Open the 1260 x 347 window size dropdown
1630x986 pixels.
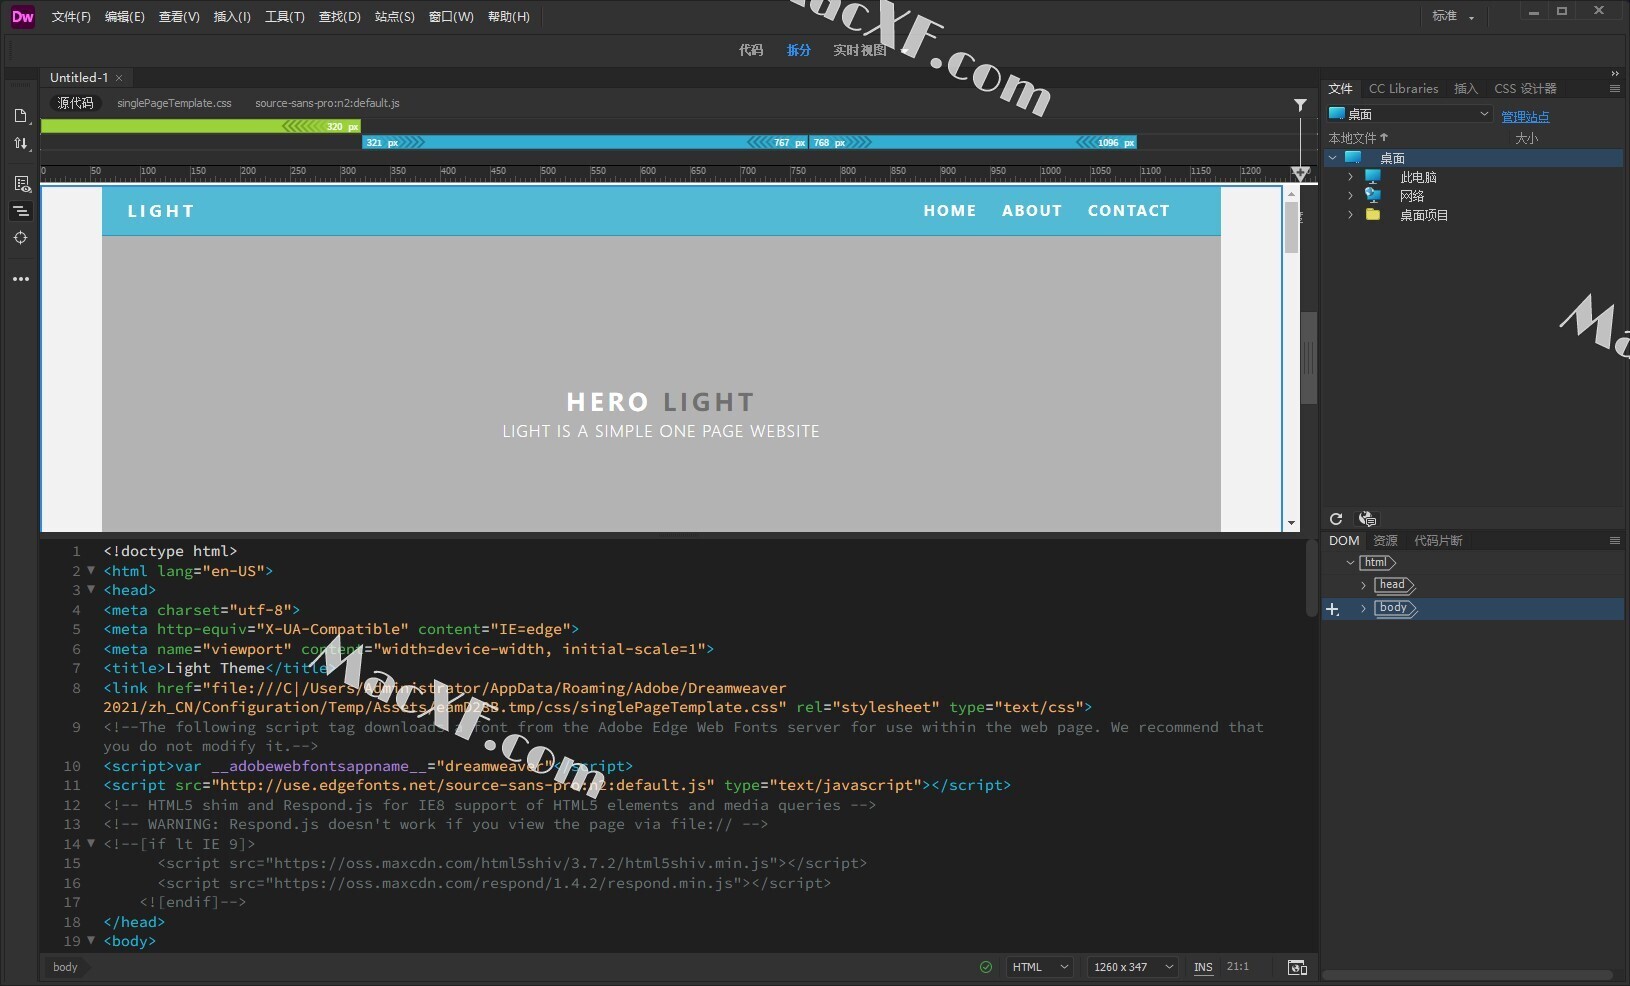point(1133,967)
